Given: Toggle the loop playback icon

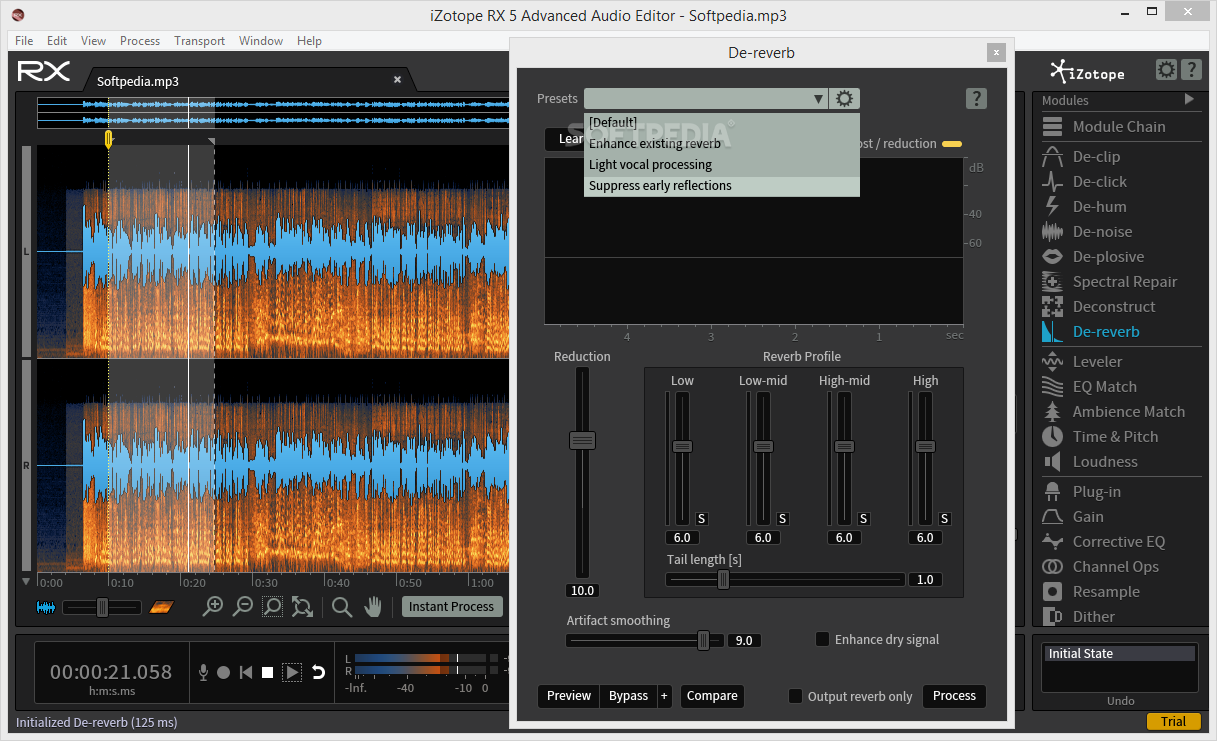Looking at the screenshot, I should pyautogui.click(x=319, y=673).
